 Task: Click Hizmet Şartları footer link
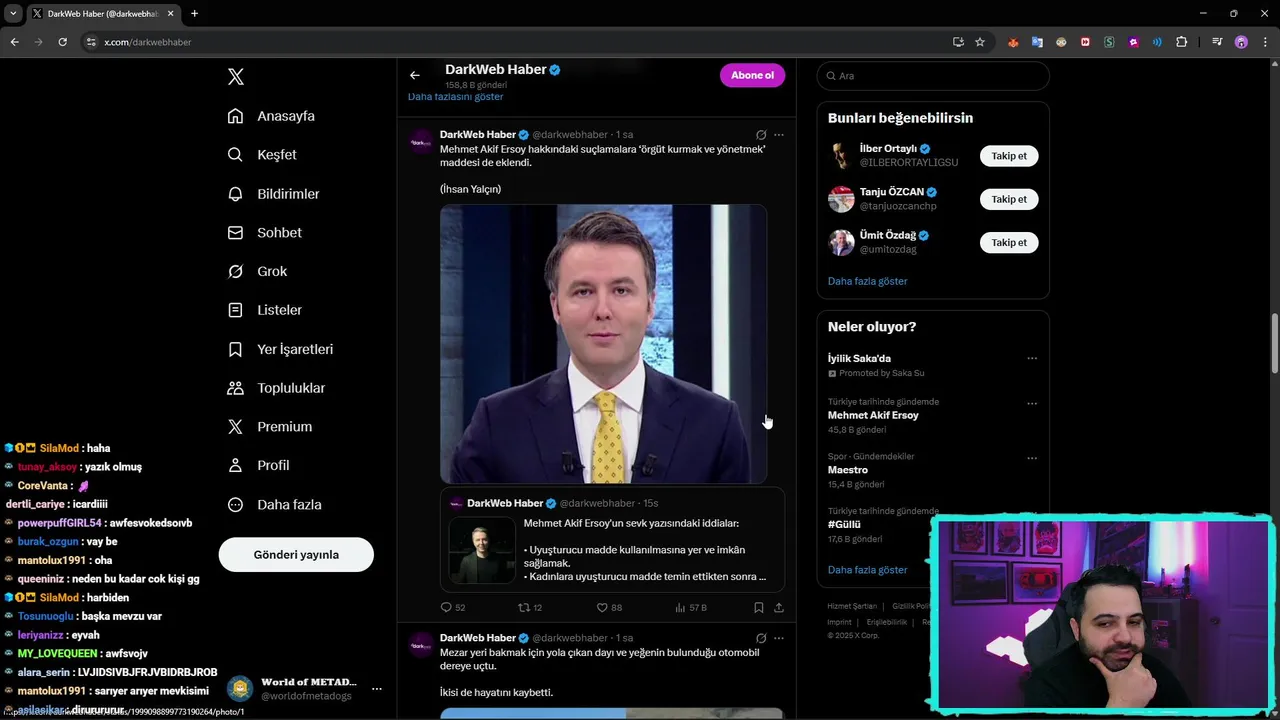(852, 606)
